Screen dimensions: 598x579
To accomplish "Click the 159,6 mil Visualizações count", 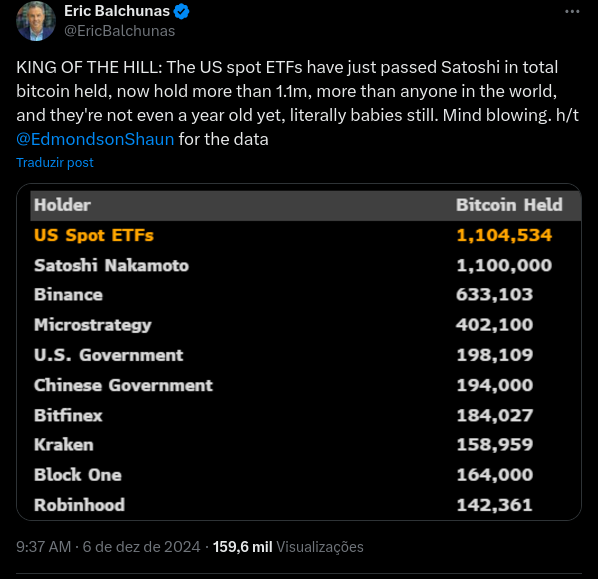I will 288,547.
